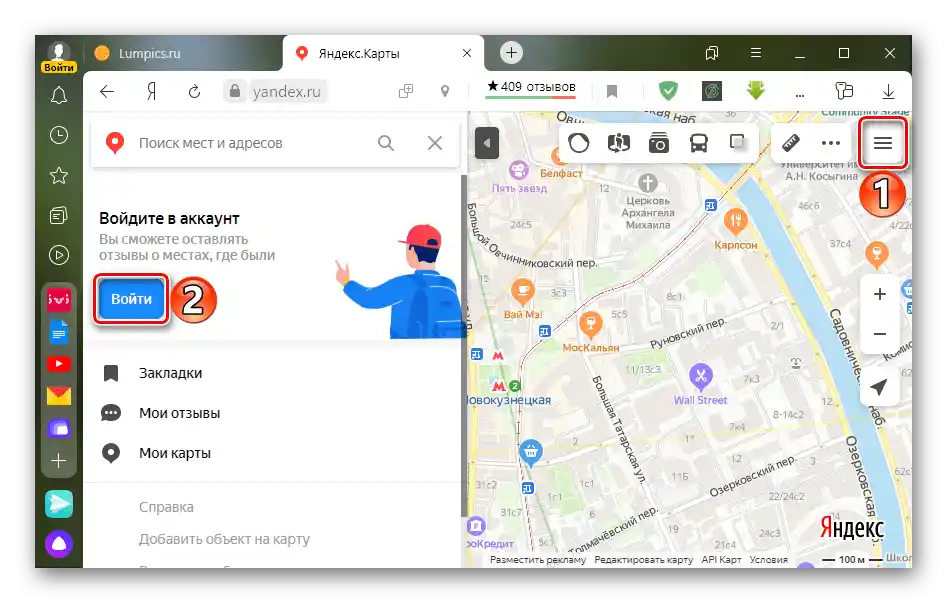Open the documents app in sidebar
This screenshot has height=603, width=947.
coord(59,332)
